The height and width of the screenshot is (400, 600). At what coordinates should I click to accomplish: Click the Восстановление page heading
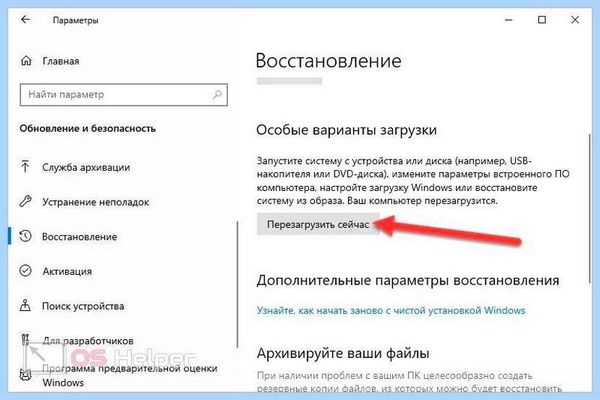pyautogui.click(x=328, y=61)
